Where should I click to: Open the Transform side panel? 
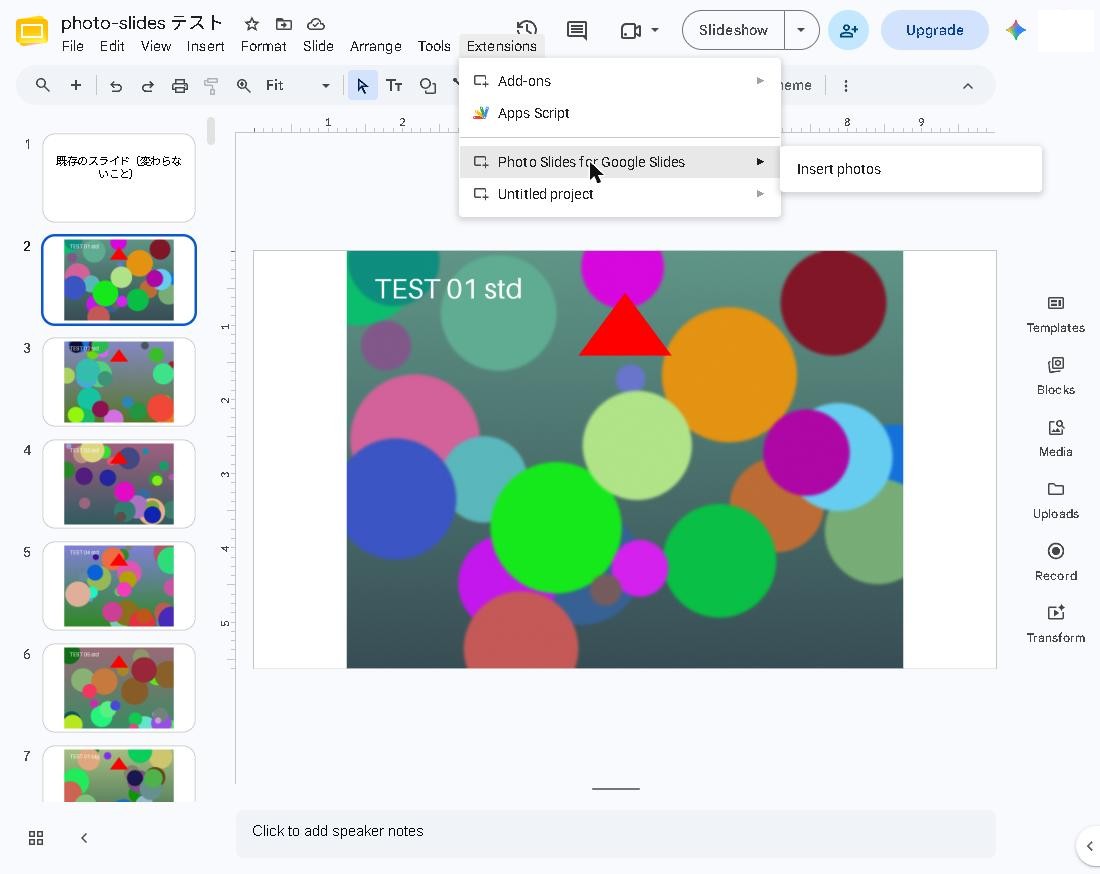tap(1055, 624)
